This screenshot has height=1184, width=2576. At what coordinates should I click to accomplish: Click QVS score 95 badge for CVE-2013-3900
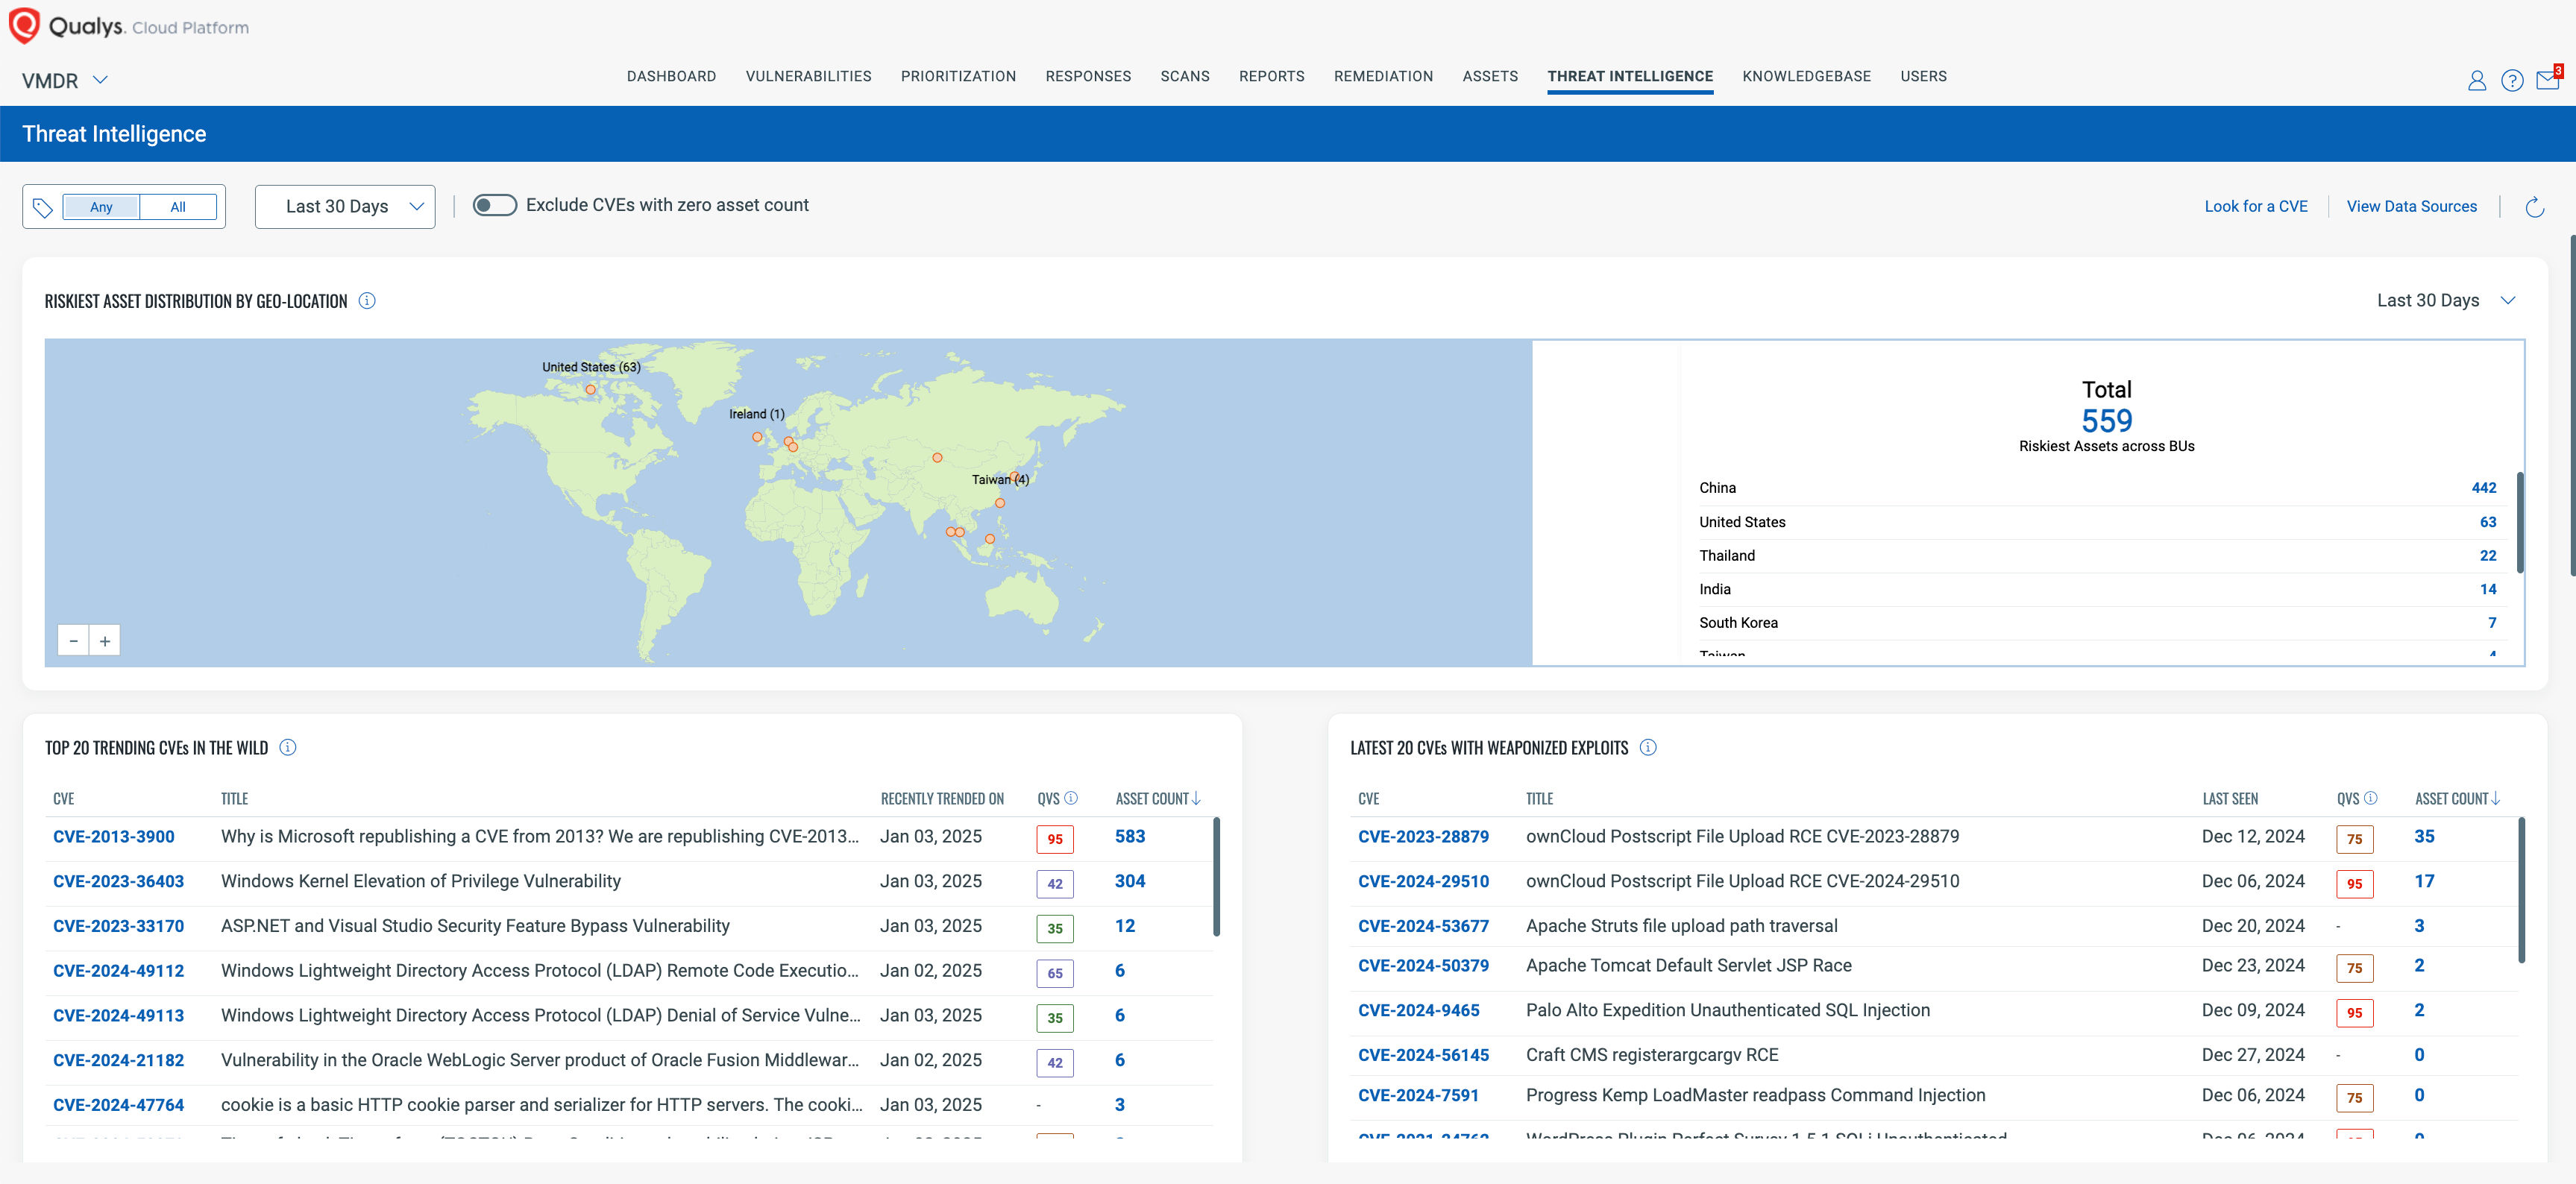[1055, 840]
